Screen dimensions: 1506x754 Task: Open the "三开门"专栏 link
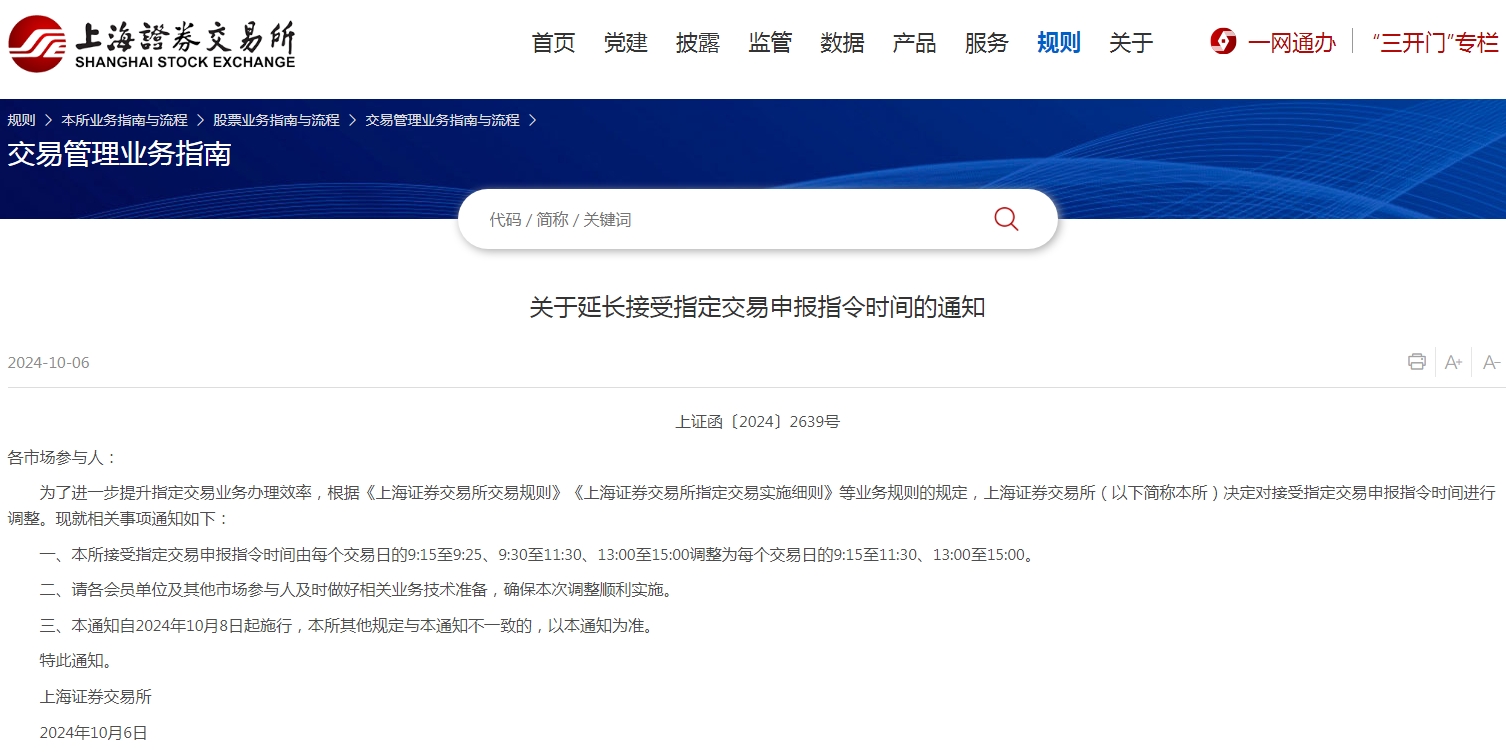pyautogui.click(x=1436, y=43)
